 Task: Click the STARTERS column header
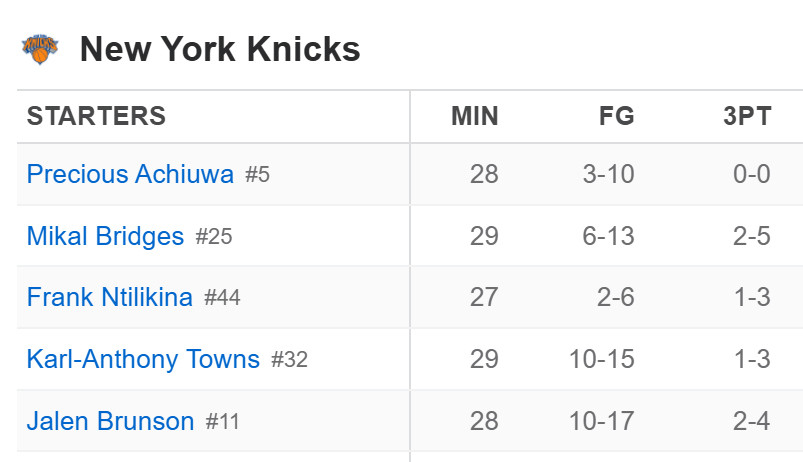click(x=96, y=116)
